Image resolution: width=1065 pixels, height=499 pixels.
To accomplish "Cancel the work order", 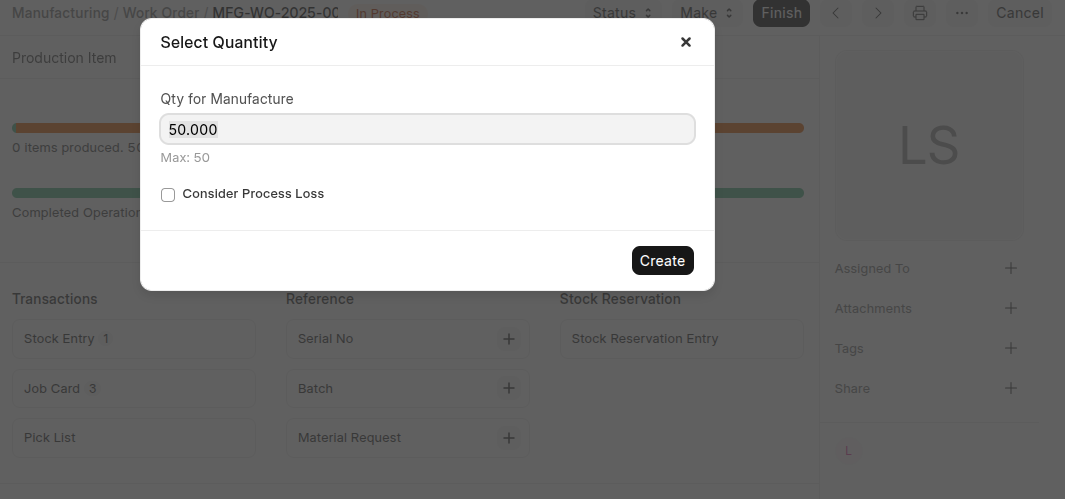I will (x=1019, y=13).
